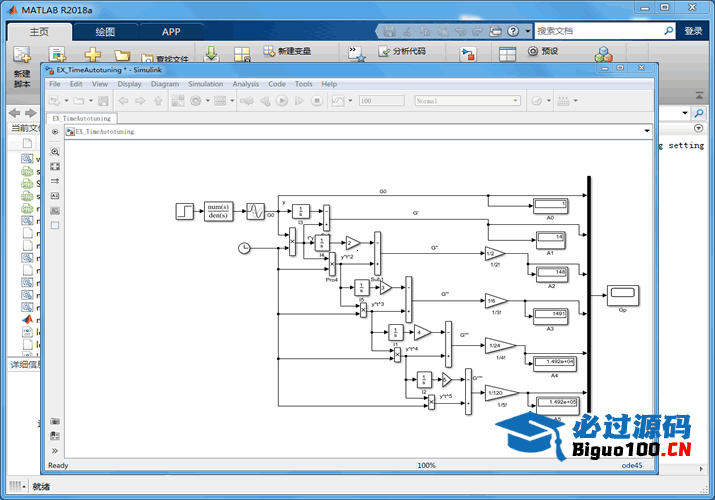Screen dimensions: 715x500
Task: Toggle the Hide/Show Model Browser button
Action: [x=55, y=131]
